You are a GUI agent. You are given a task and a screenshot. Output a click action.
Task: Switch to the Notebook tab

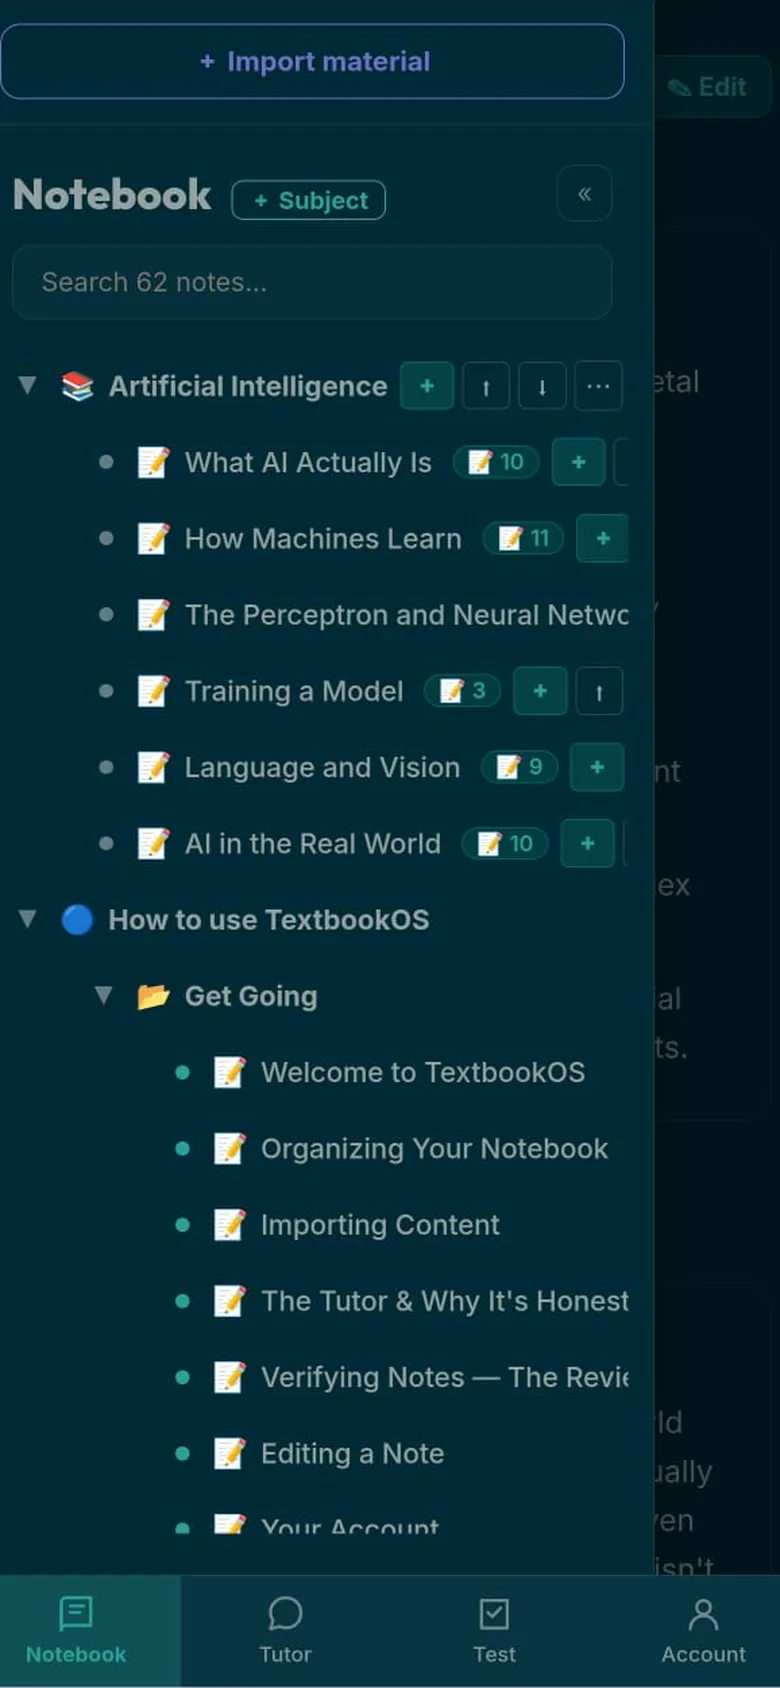click(76, 1631)
